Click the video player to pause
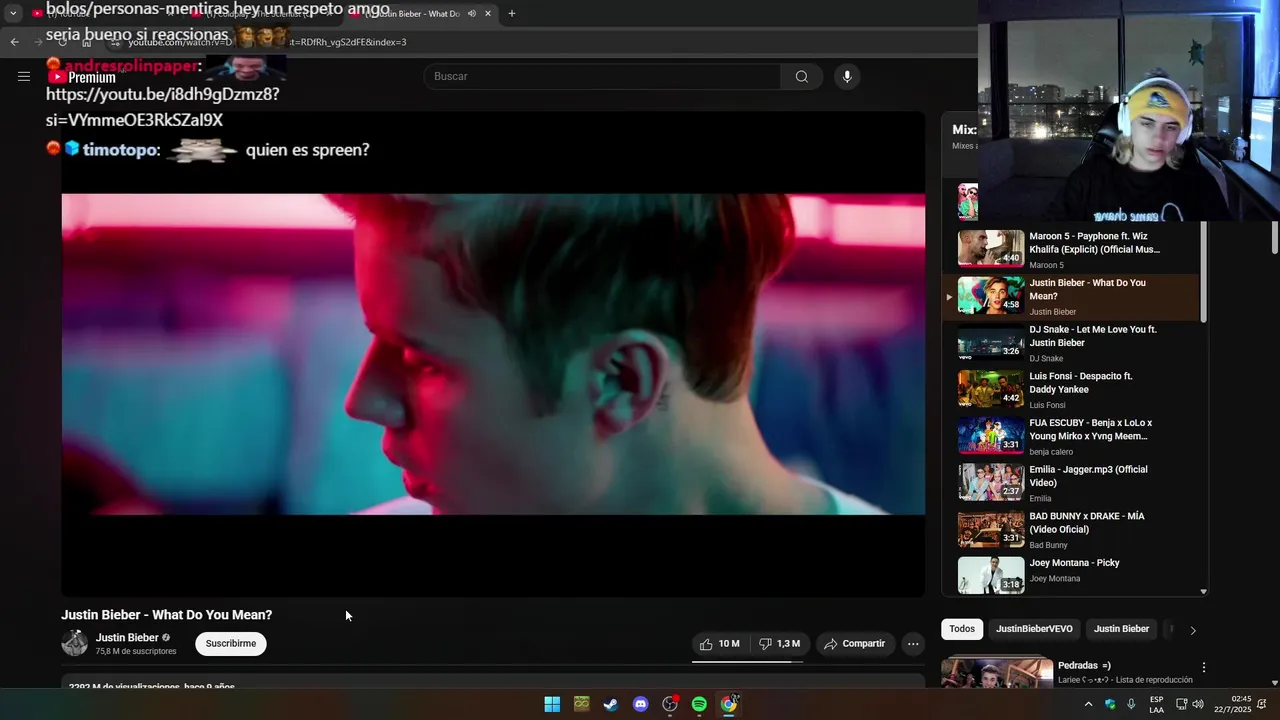 click(493, 354)
